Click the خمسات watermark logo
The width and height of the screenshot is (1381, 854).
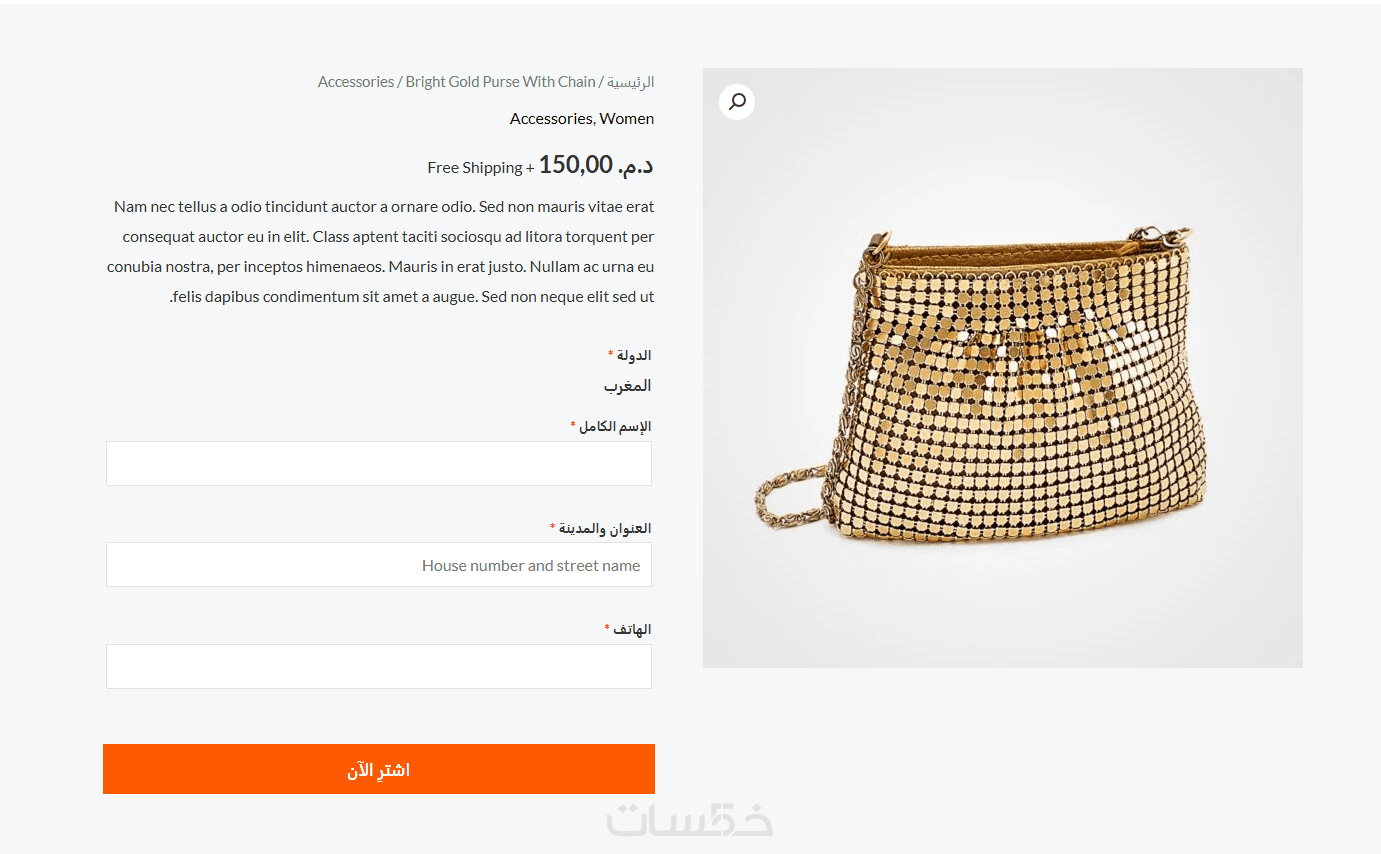(x=690, y=820)
